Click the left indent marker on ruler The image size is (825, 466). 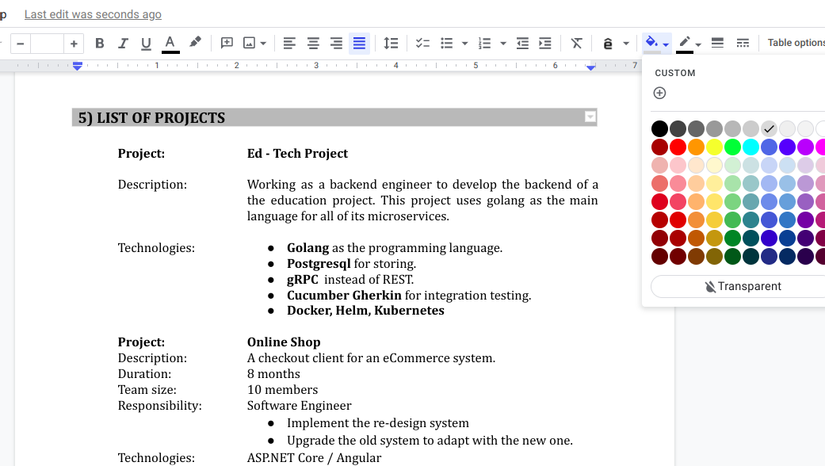(x=77, y=66)
